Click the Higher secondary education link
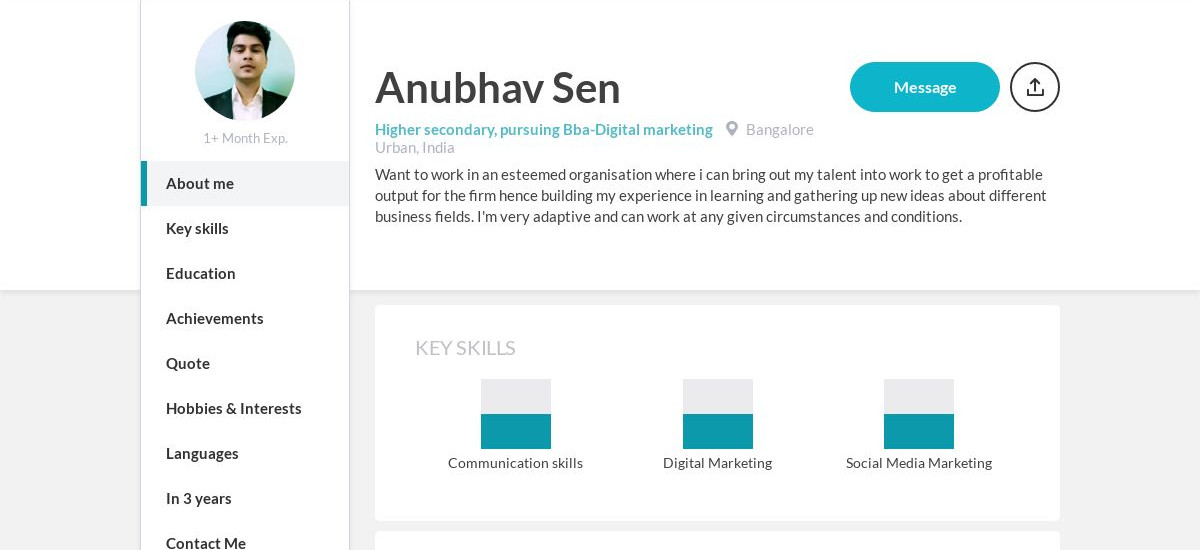The height and width of the screenshot is (550, 1200). click(543, 129)
